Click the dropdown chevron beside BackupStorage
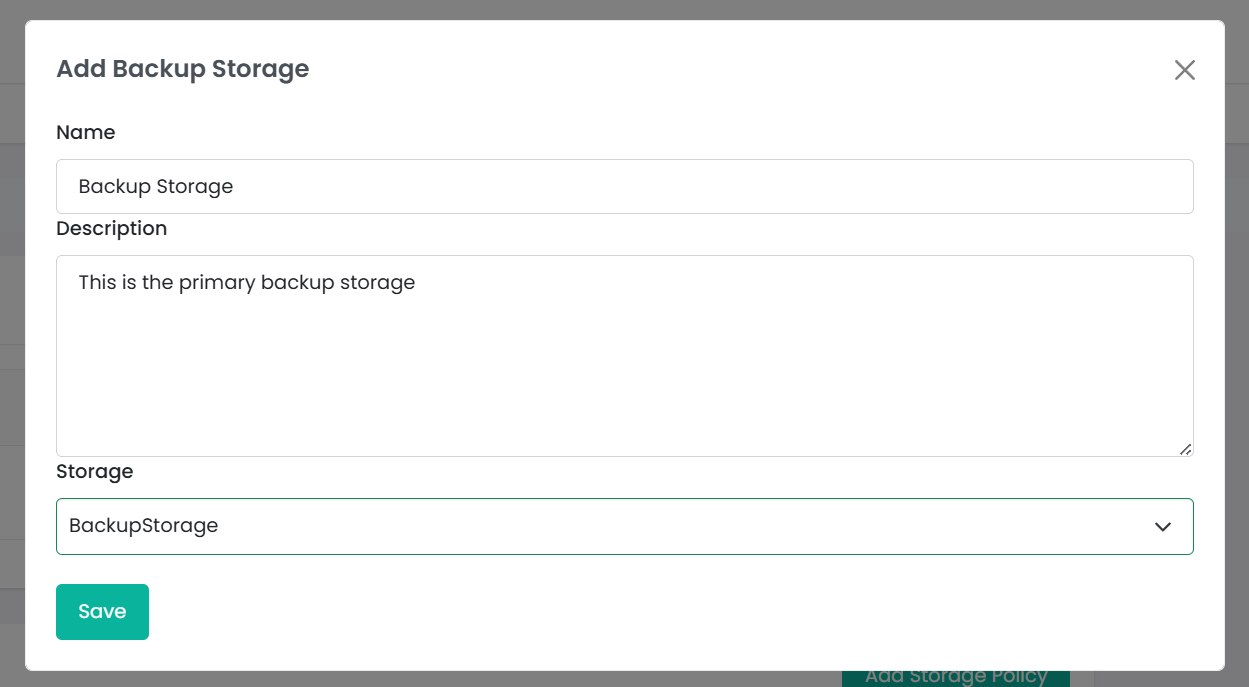Image resolution: width=1249 pixels, height=687 pixels. pos(1162,526)
